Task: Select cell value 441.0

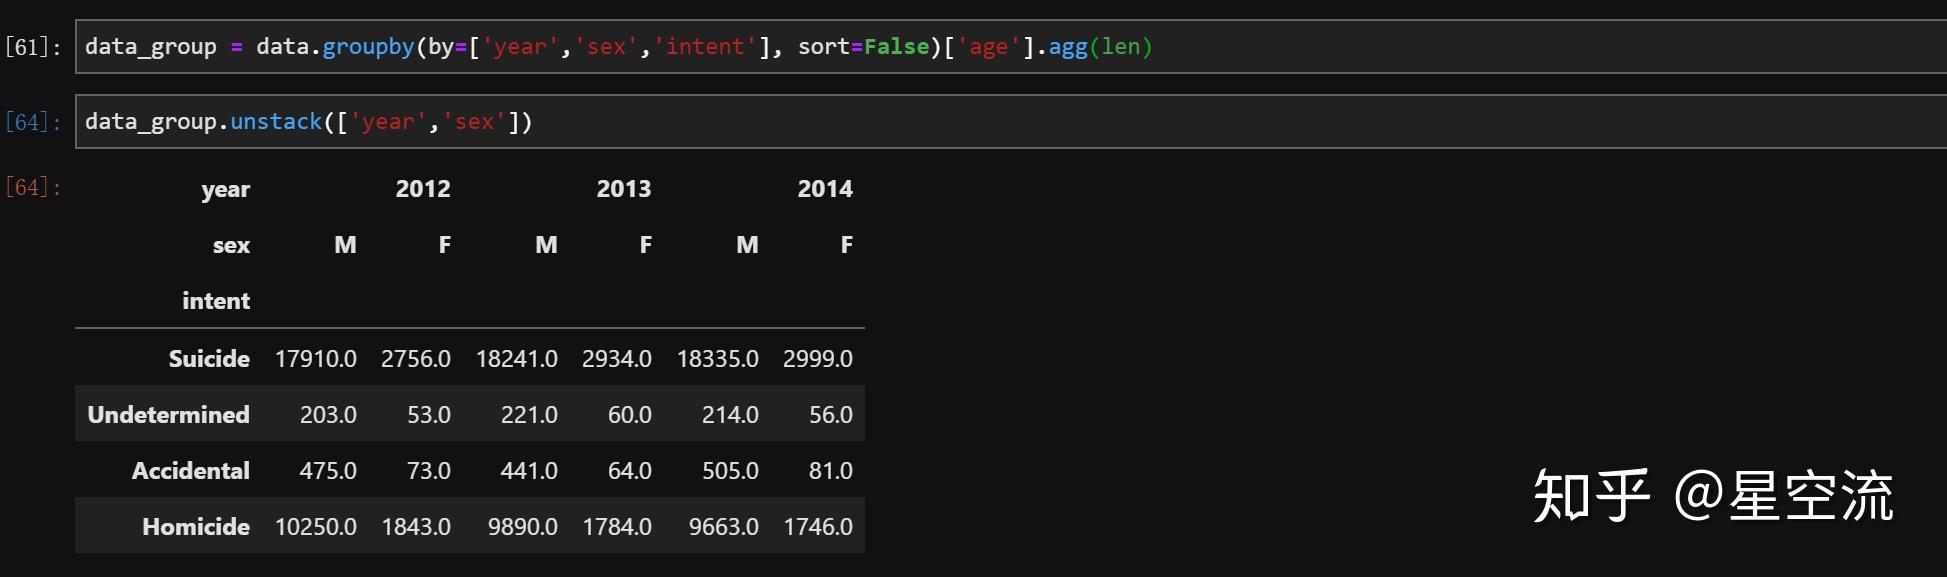Action: coord(529,471)
